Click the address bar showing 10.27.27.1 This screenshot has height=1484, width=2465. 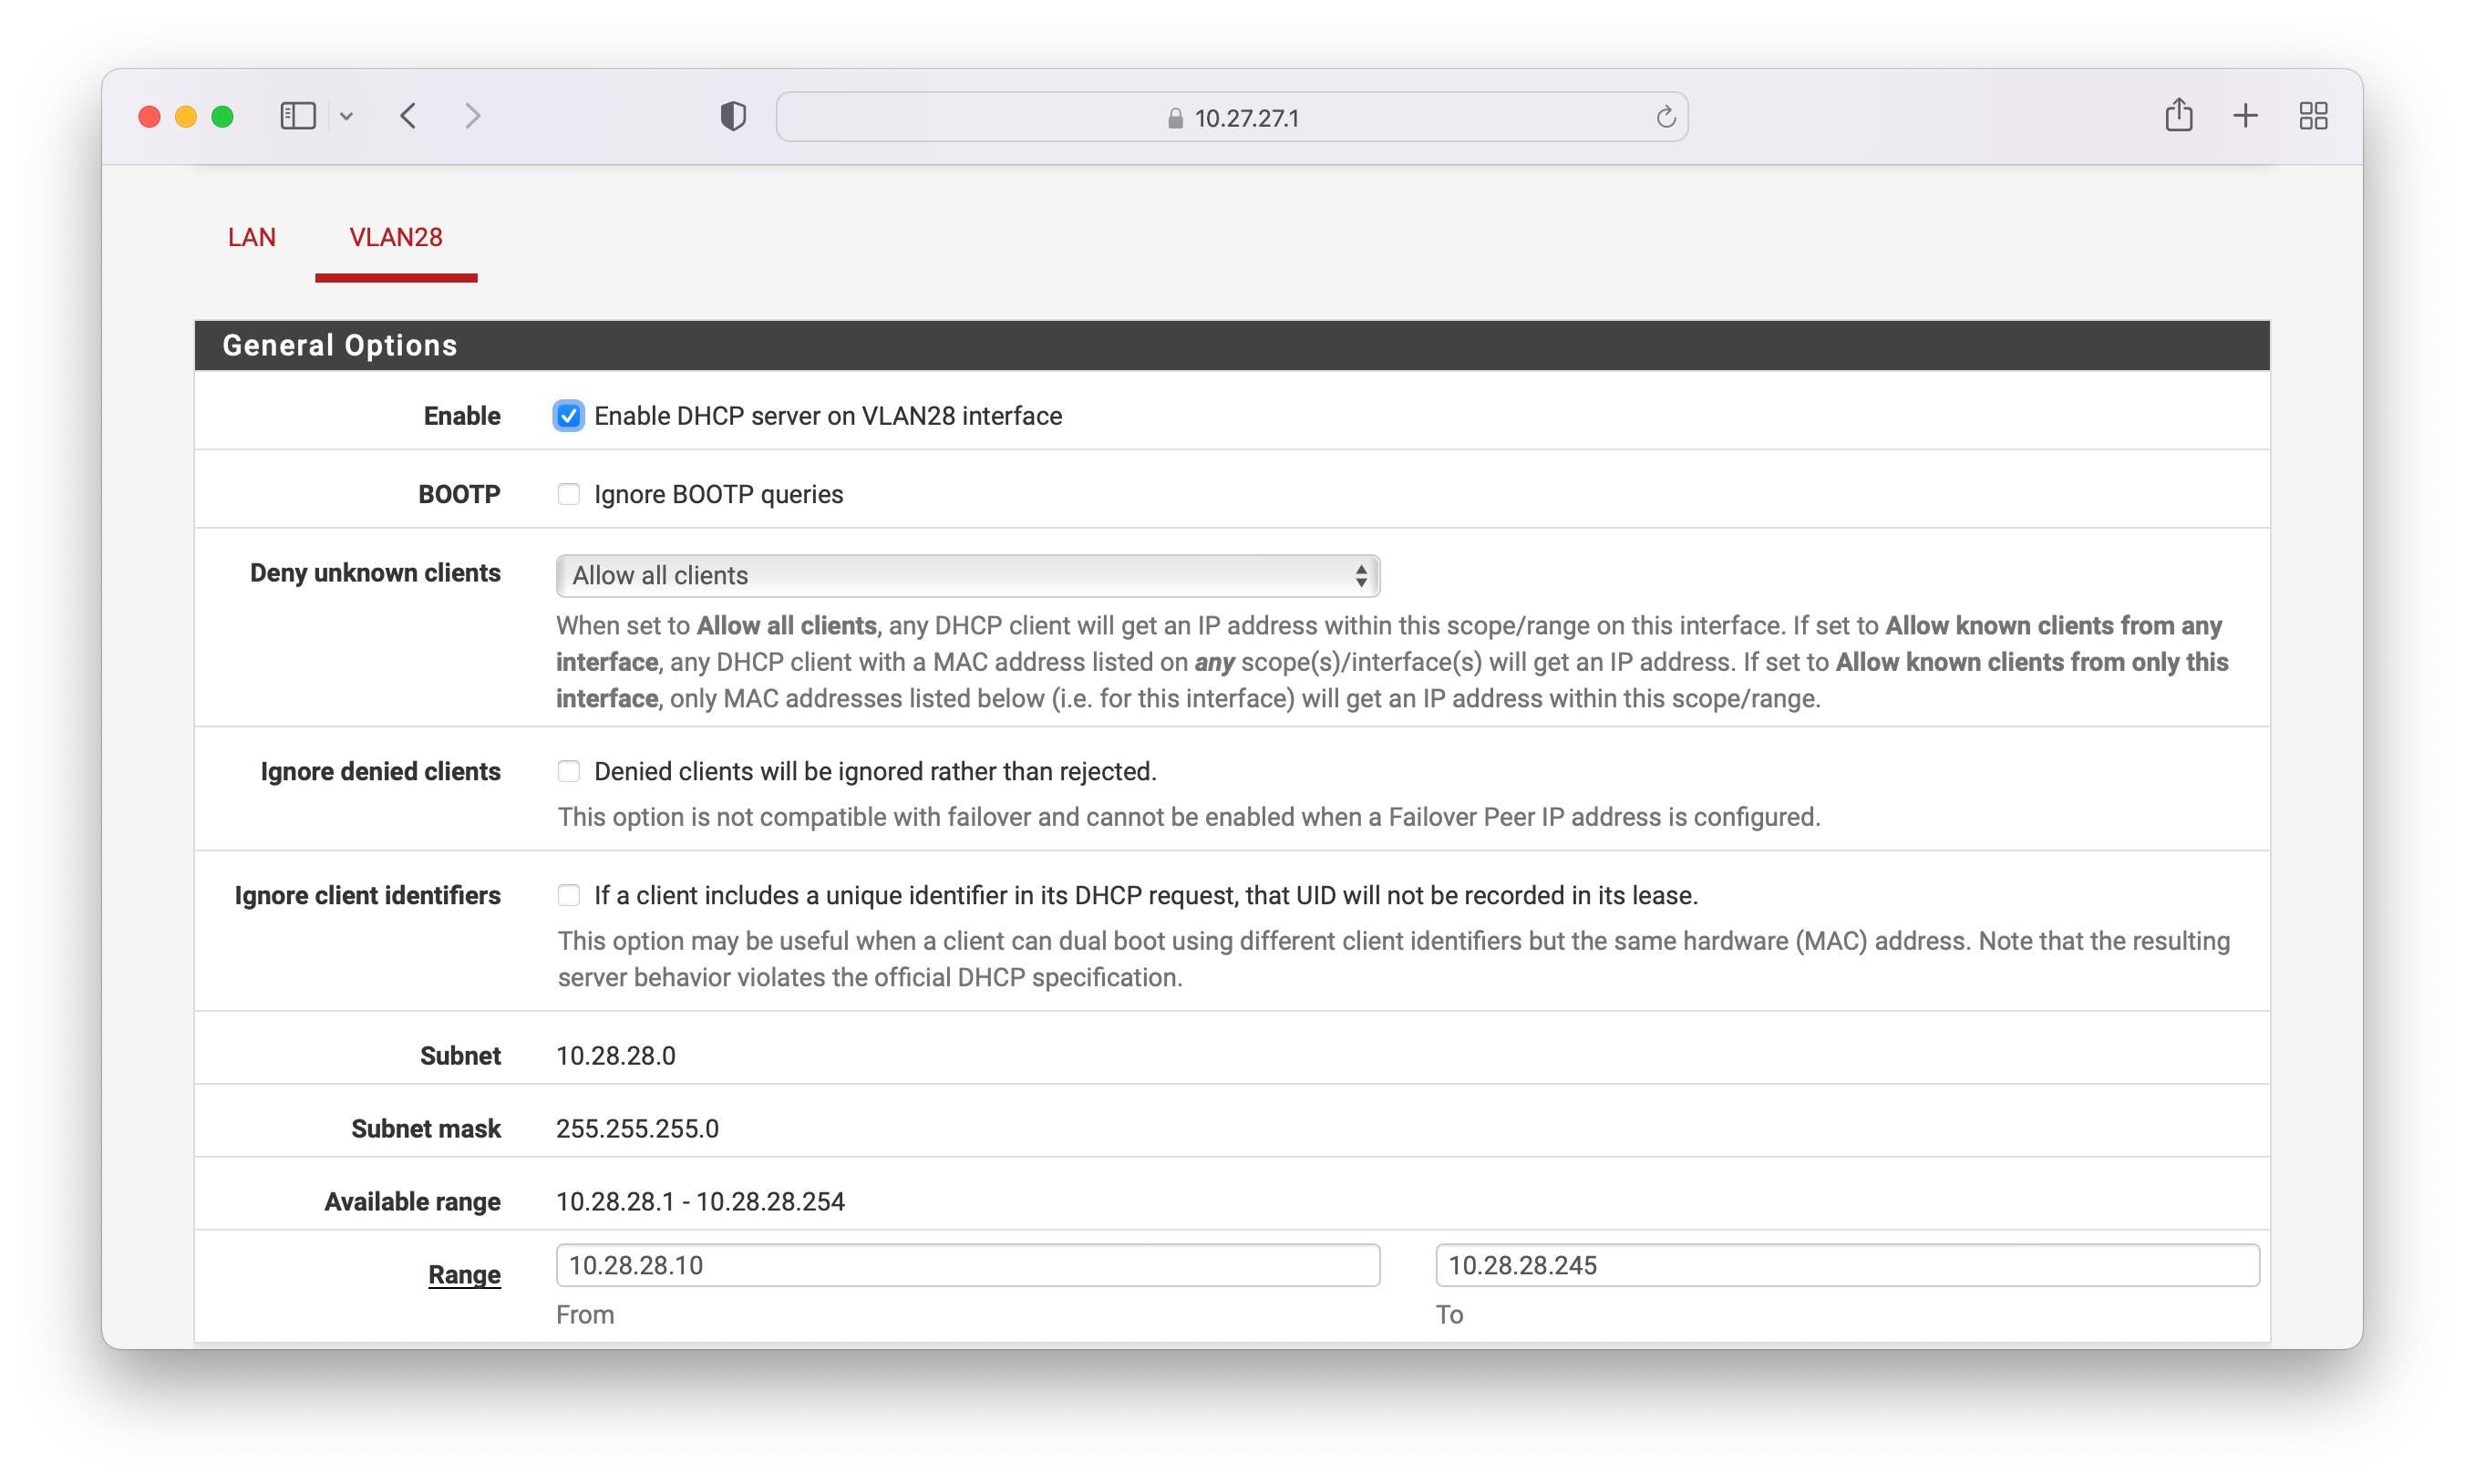tap(1230, 118)
